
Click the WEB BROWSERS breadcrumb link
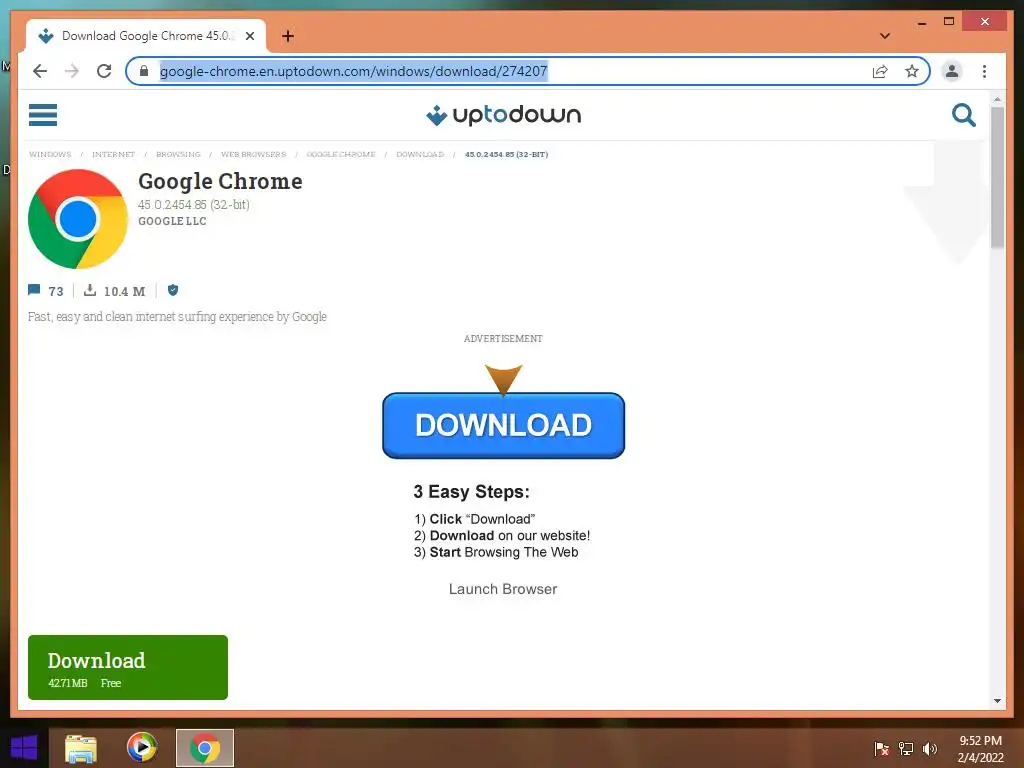253,155
